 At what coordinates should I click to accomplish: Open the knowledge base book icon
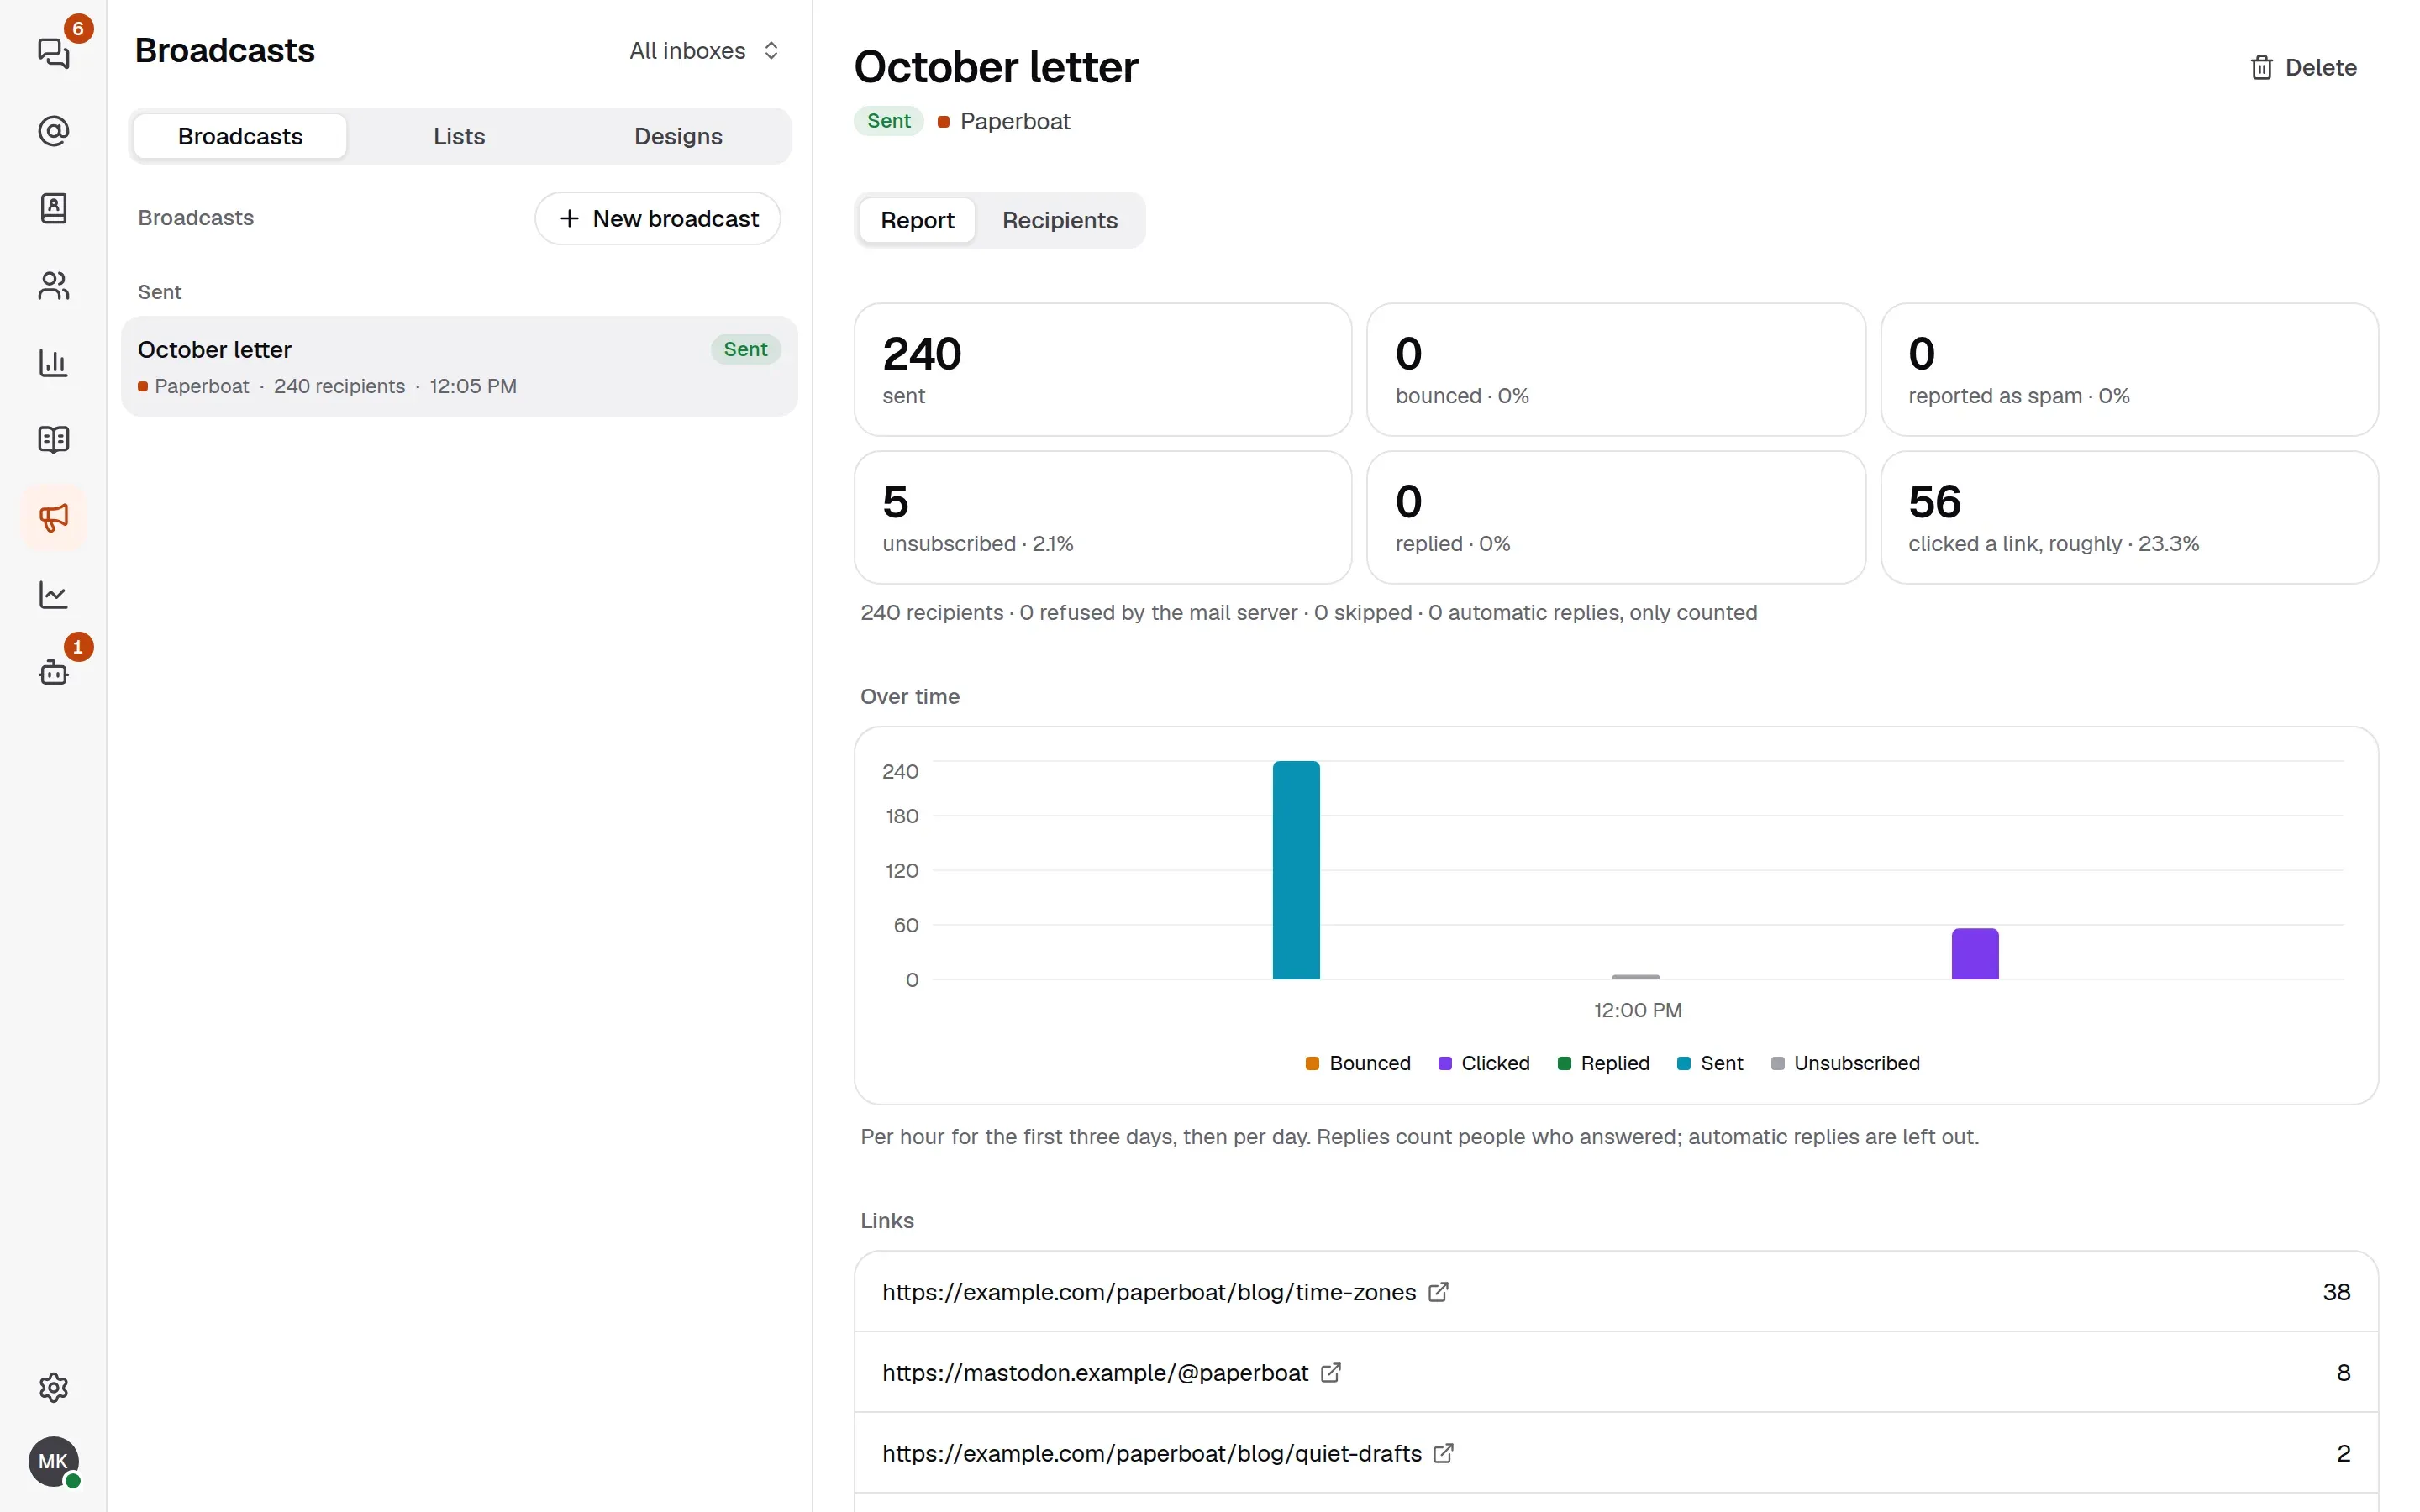[53, 440]
